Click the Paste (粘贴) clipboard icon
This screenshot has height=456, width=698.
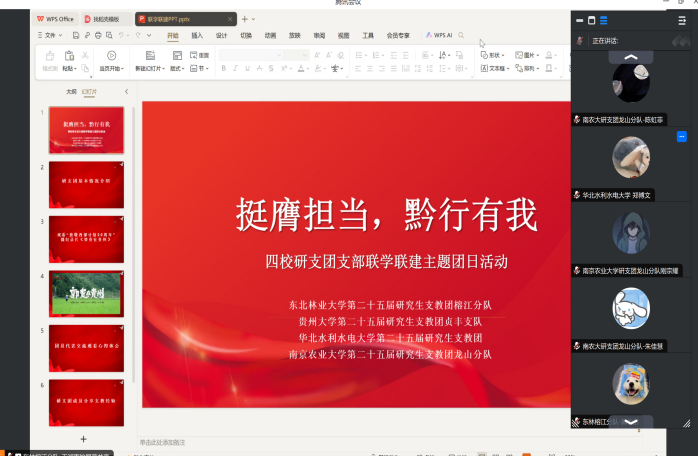click(69, 57)
